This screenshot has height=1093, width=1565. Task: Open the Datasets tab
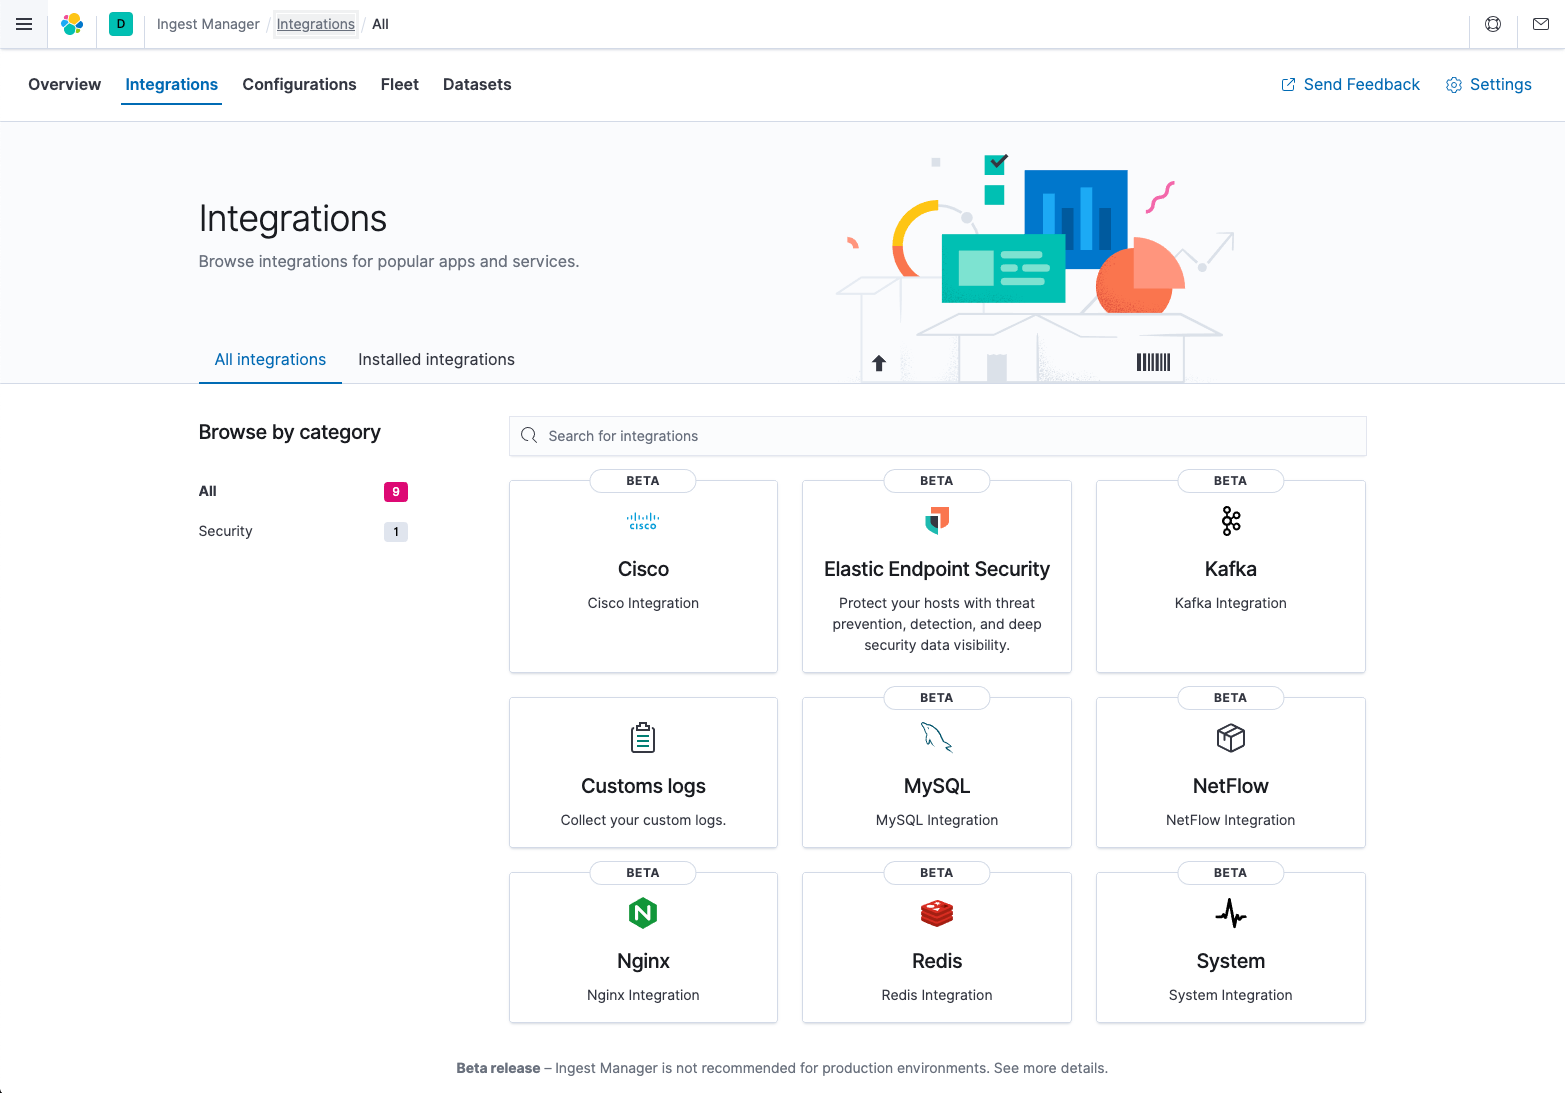coord(477,85)
